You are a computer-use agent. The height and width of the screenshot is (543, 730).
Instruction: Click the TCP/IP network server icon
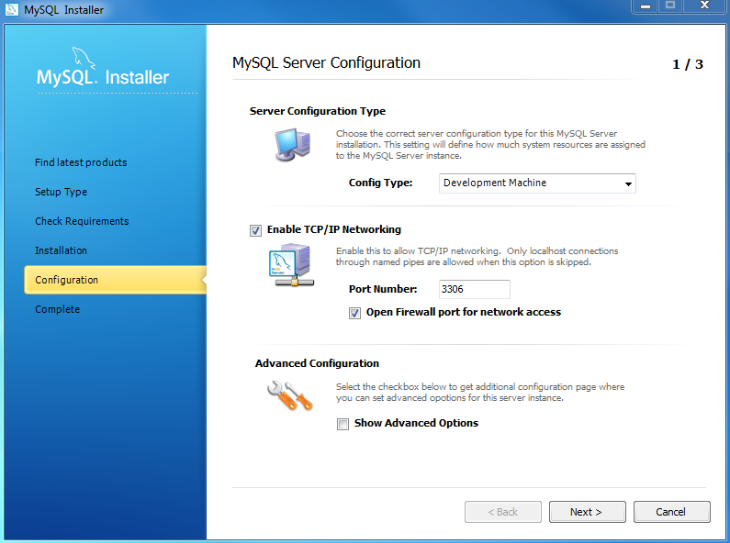point(291,265)
